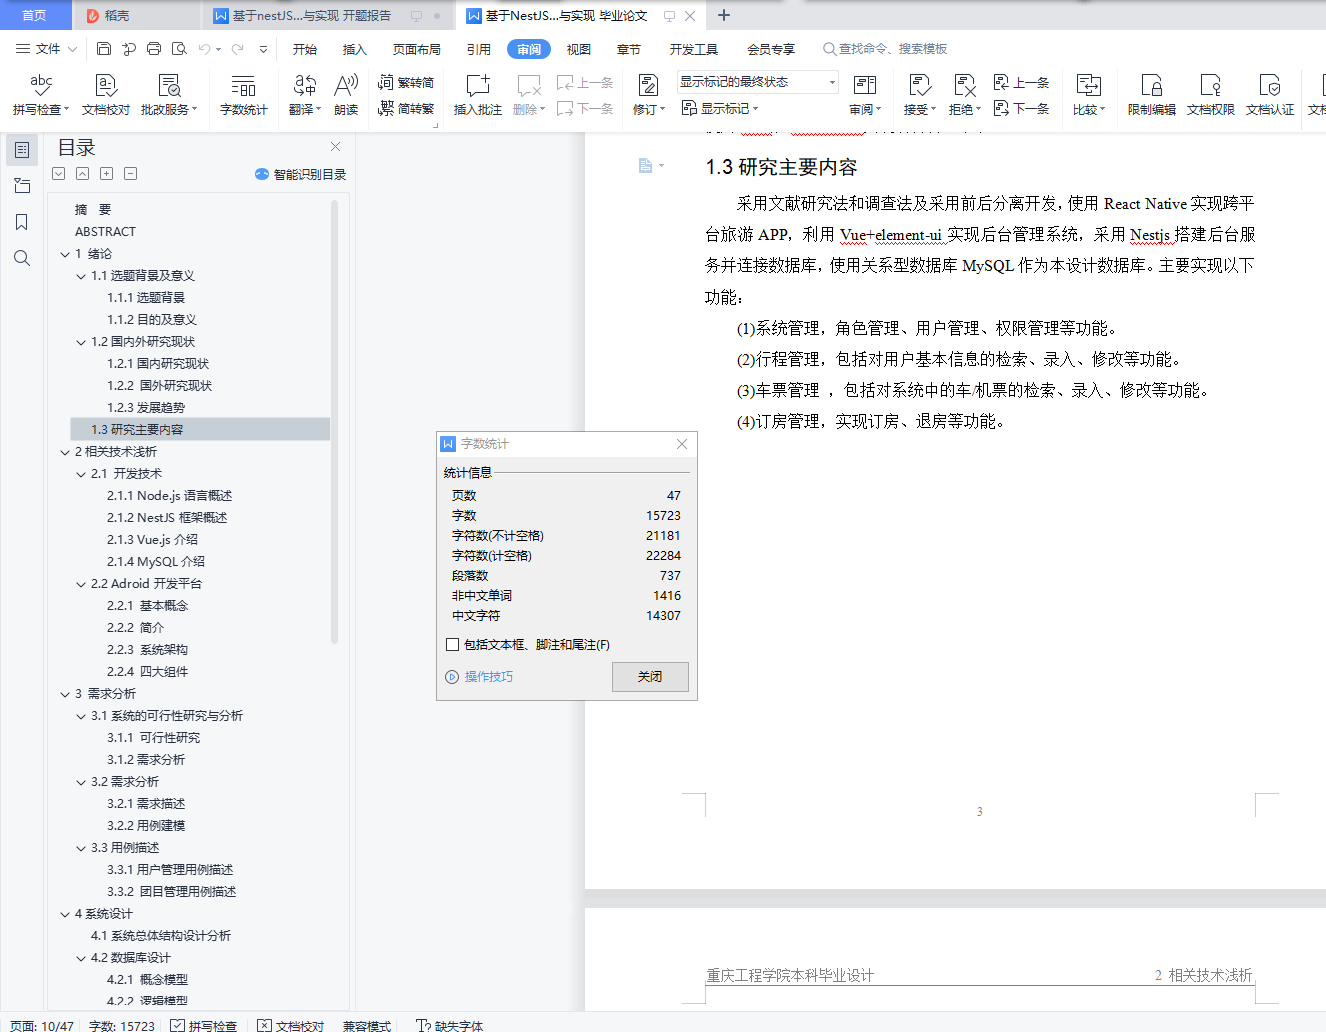Open 文档权限 document permissions
The width and height of the screenshot is (1326, 1032).
point(1210,95)
